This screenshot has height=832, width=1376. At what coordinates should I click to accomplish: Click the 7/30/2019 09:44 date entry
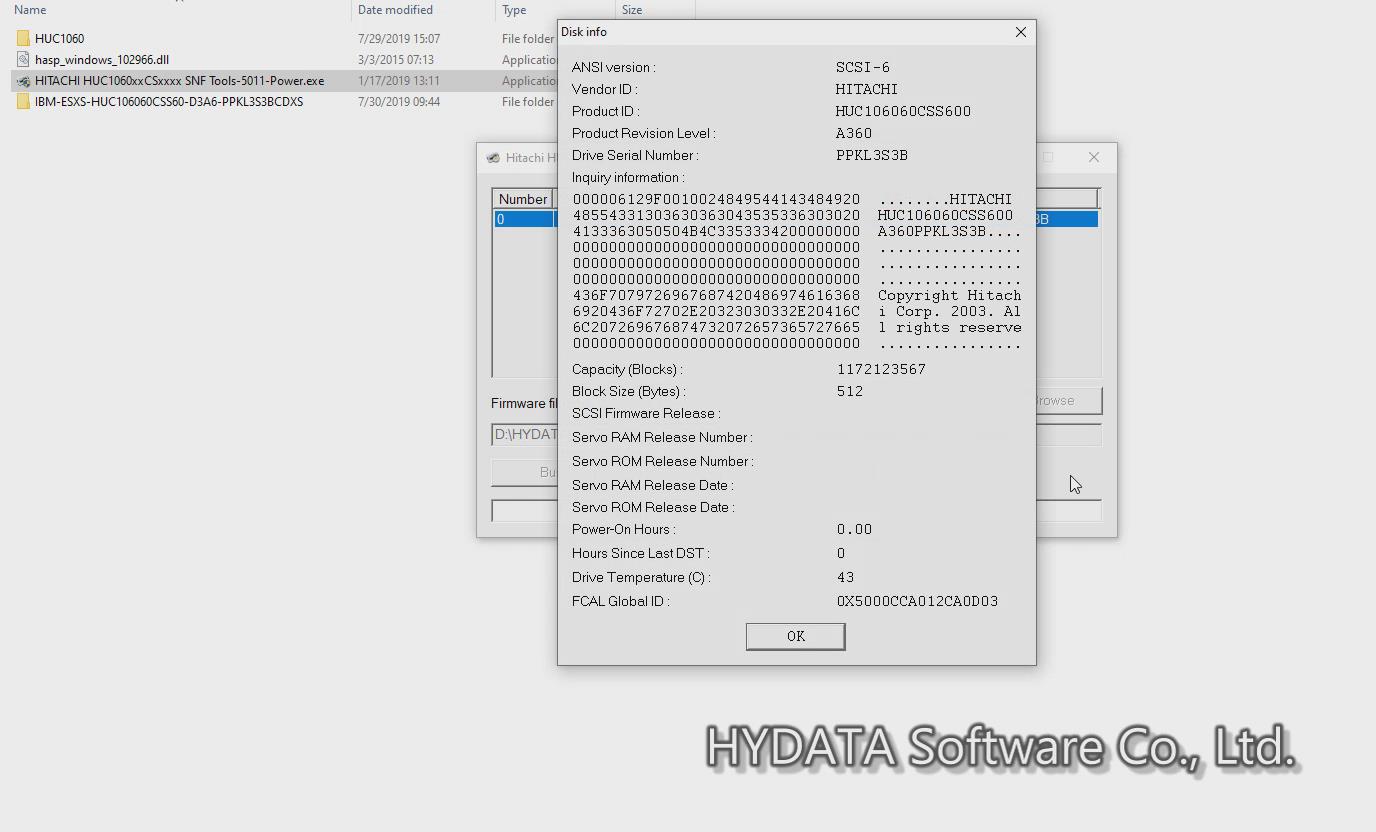pyautogui.click(x=399, y=101)
